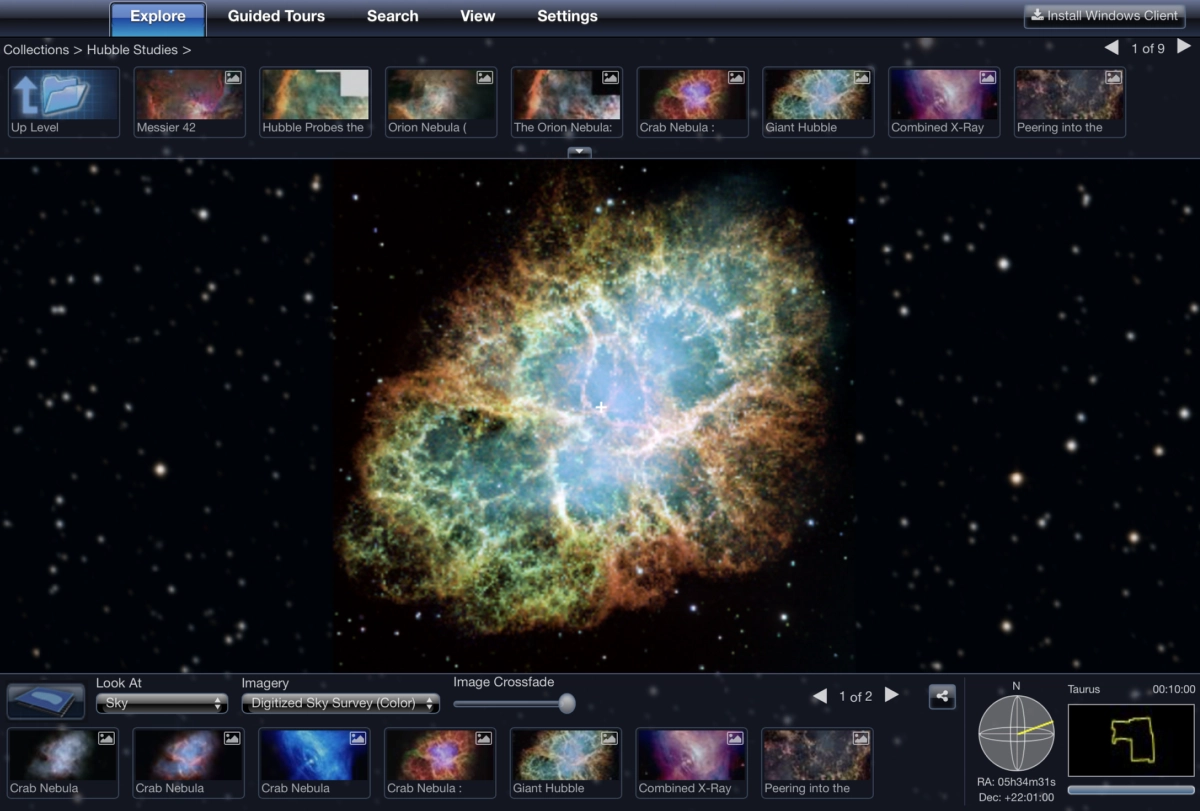The height and width of the screenshot is (811, 1200).
Task: Go to previous page of context results
Action: 819,696
